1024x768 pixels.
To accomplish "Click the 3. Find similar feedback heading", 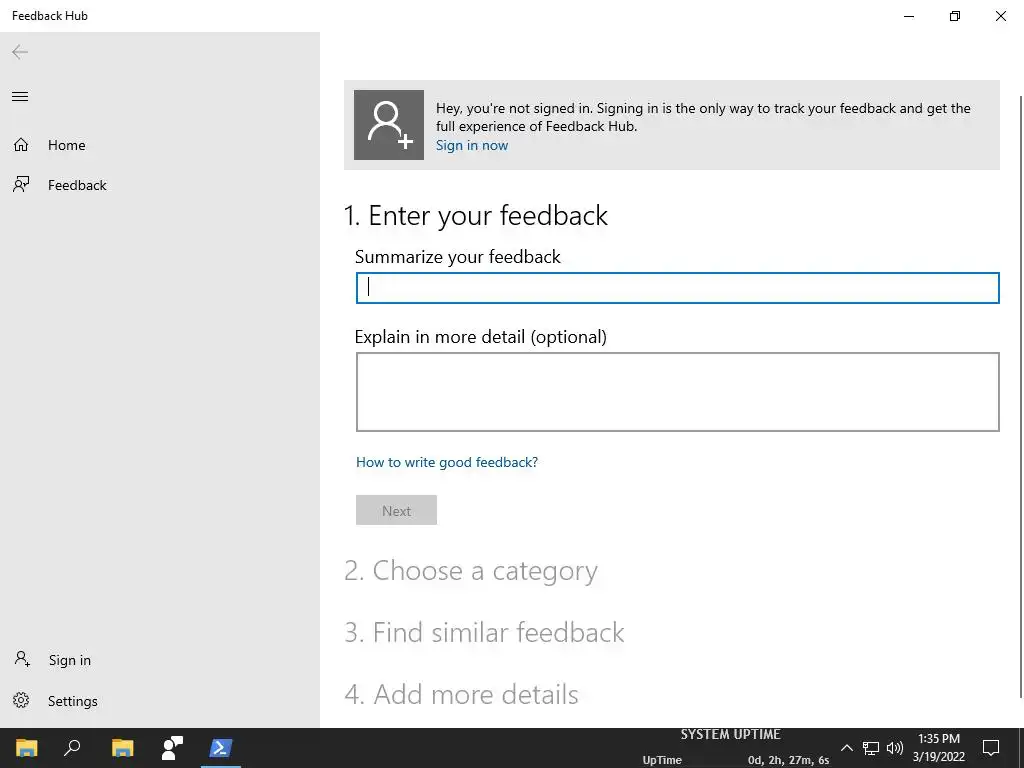I will [484, 632].
